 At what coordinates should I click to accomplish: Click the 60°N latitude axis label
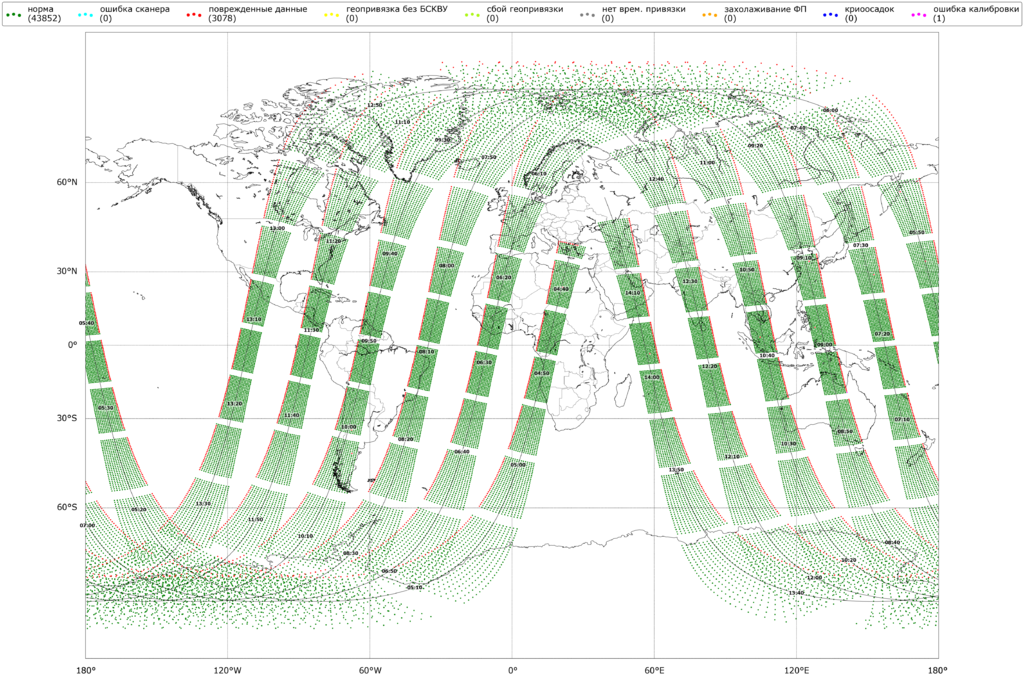[x=67, y=183]
